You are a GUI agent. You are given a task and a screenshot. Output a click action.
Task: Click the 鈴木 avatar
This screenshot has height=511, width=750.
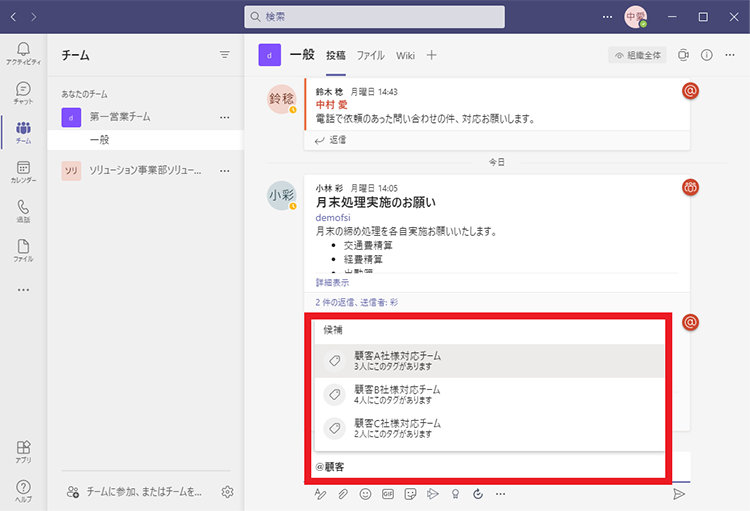coord(281,99)
